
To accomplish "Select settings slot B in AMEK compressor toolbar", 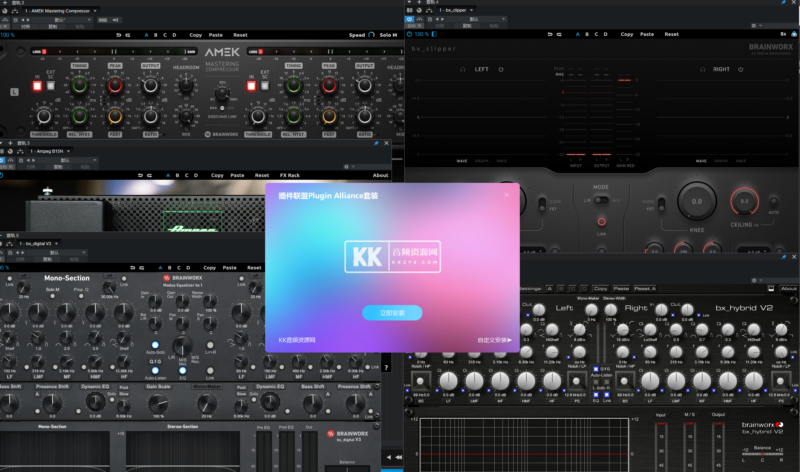I will click(156, 35).
